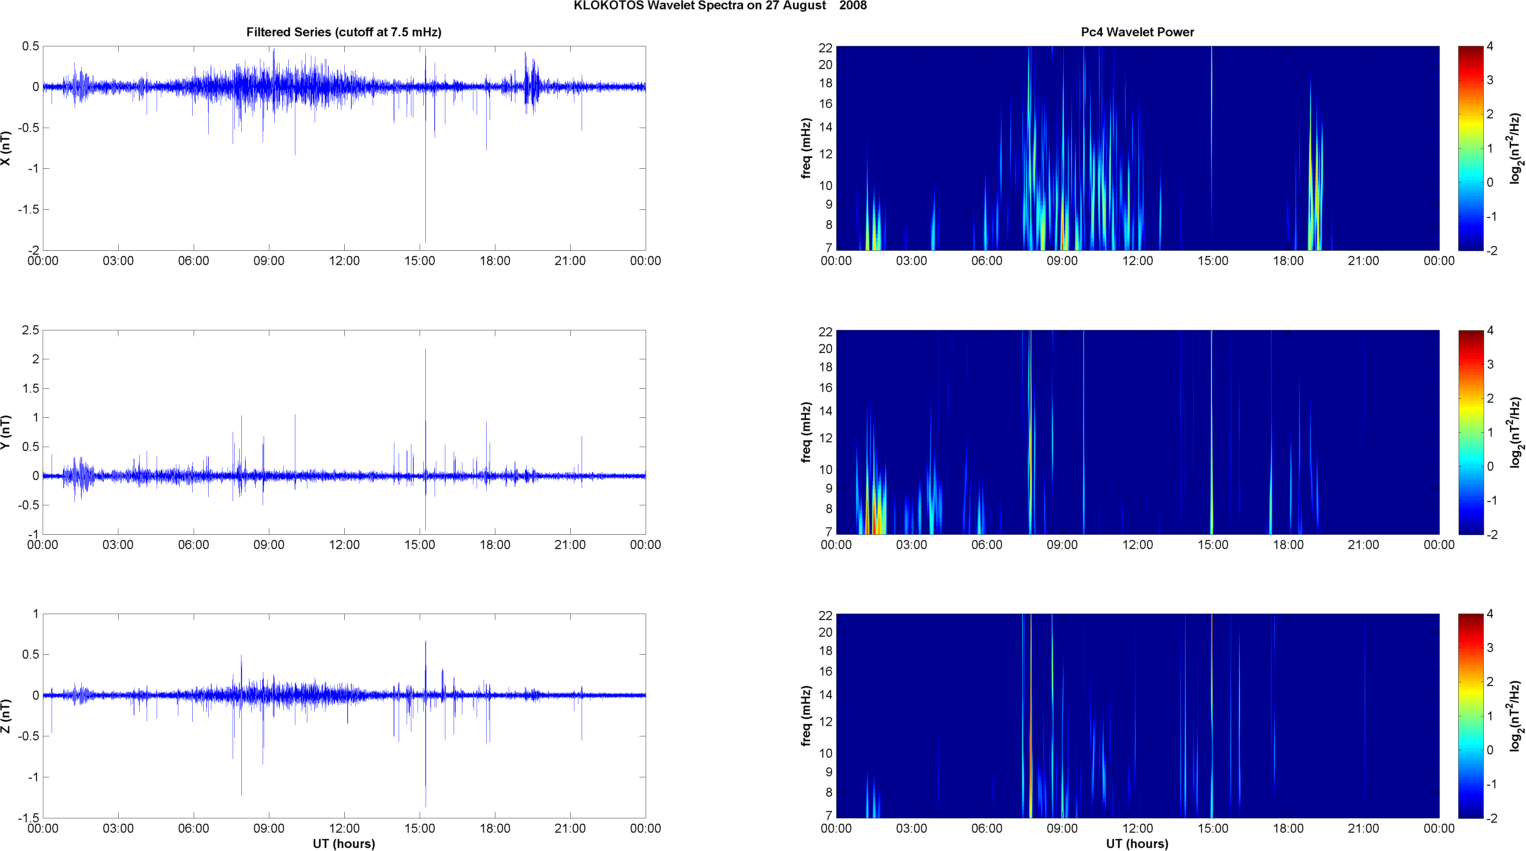1526x851 pixels.
Task: Click the X (nT) axis label
Action: (x=7, y=148)
